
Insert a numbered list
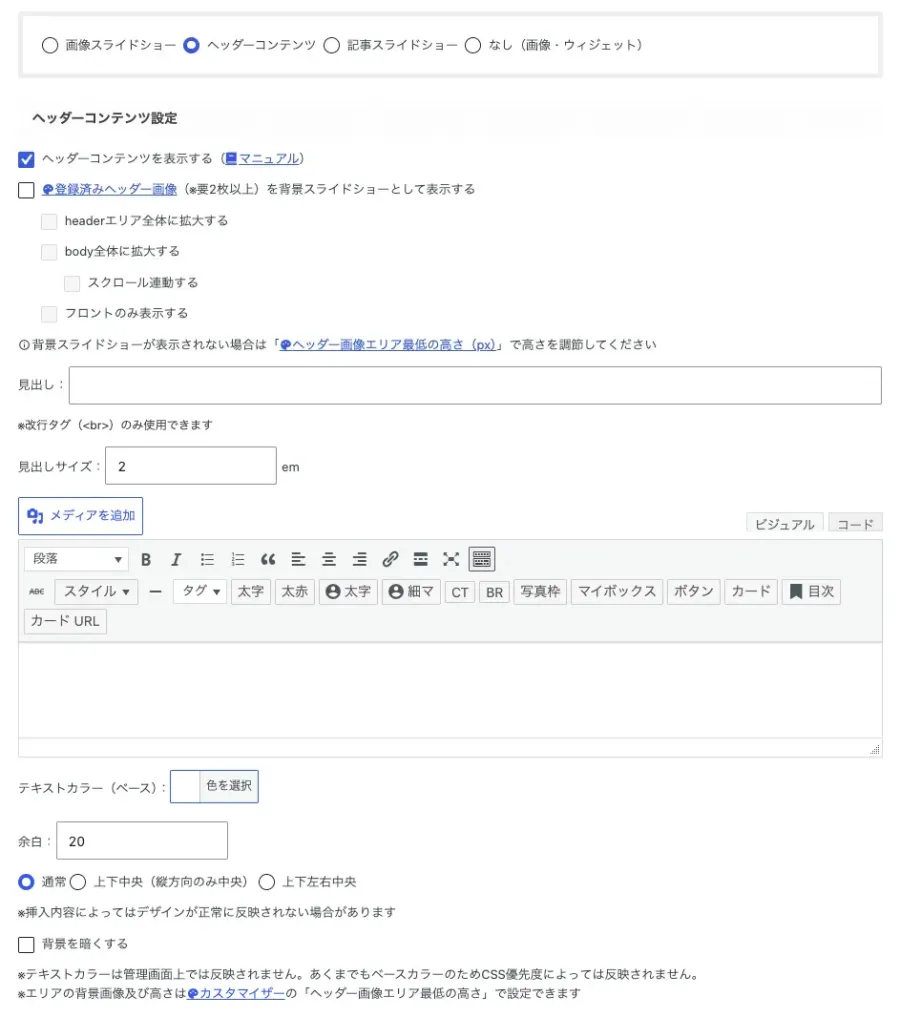point(238,559)
